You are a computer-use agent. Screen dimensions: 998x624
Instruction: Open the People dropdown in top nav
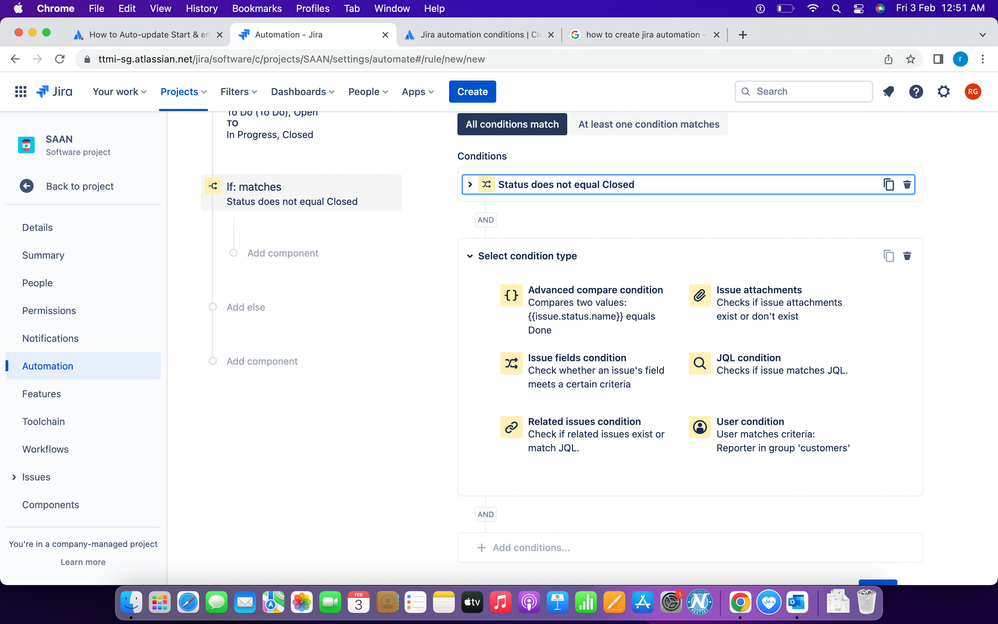pos(368,92)
